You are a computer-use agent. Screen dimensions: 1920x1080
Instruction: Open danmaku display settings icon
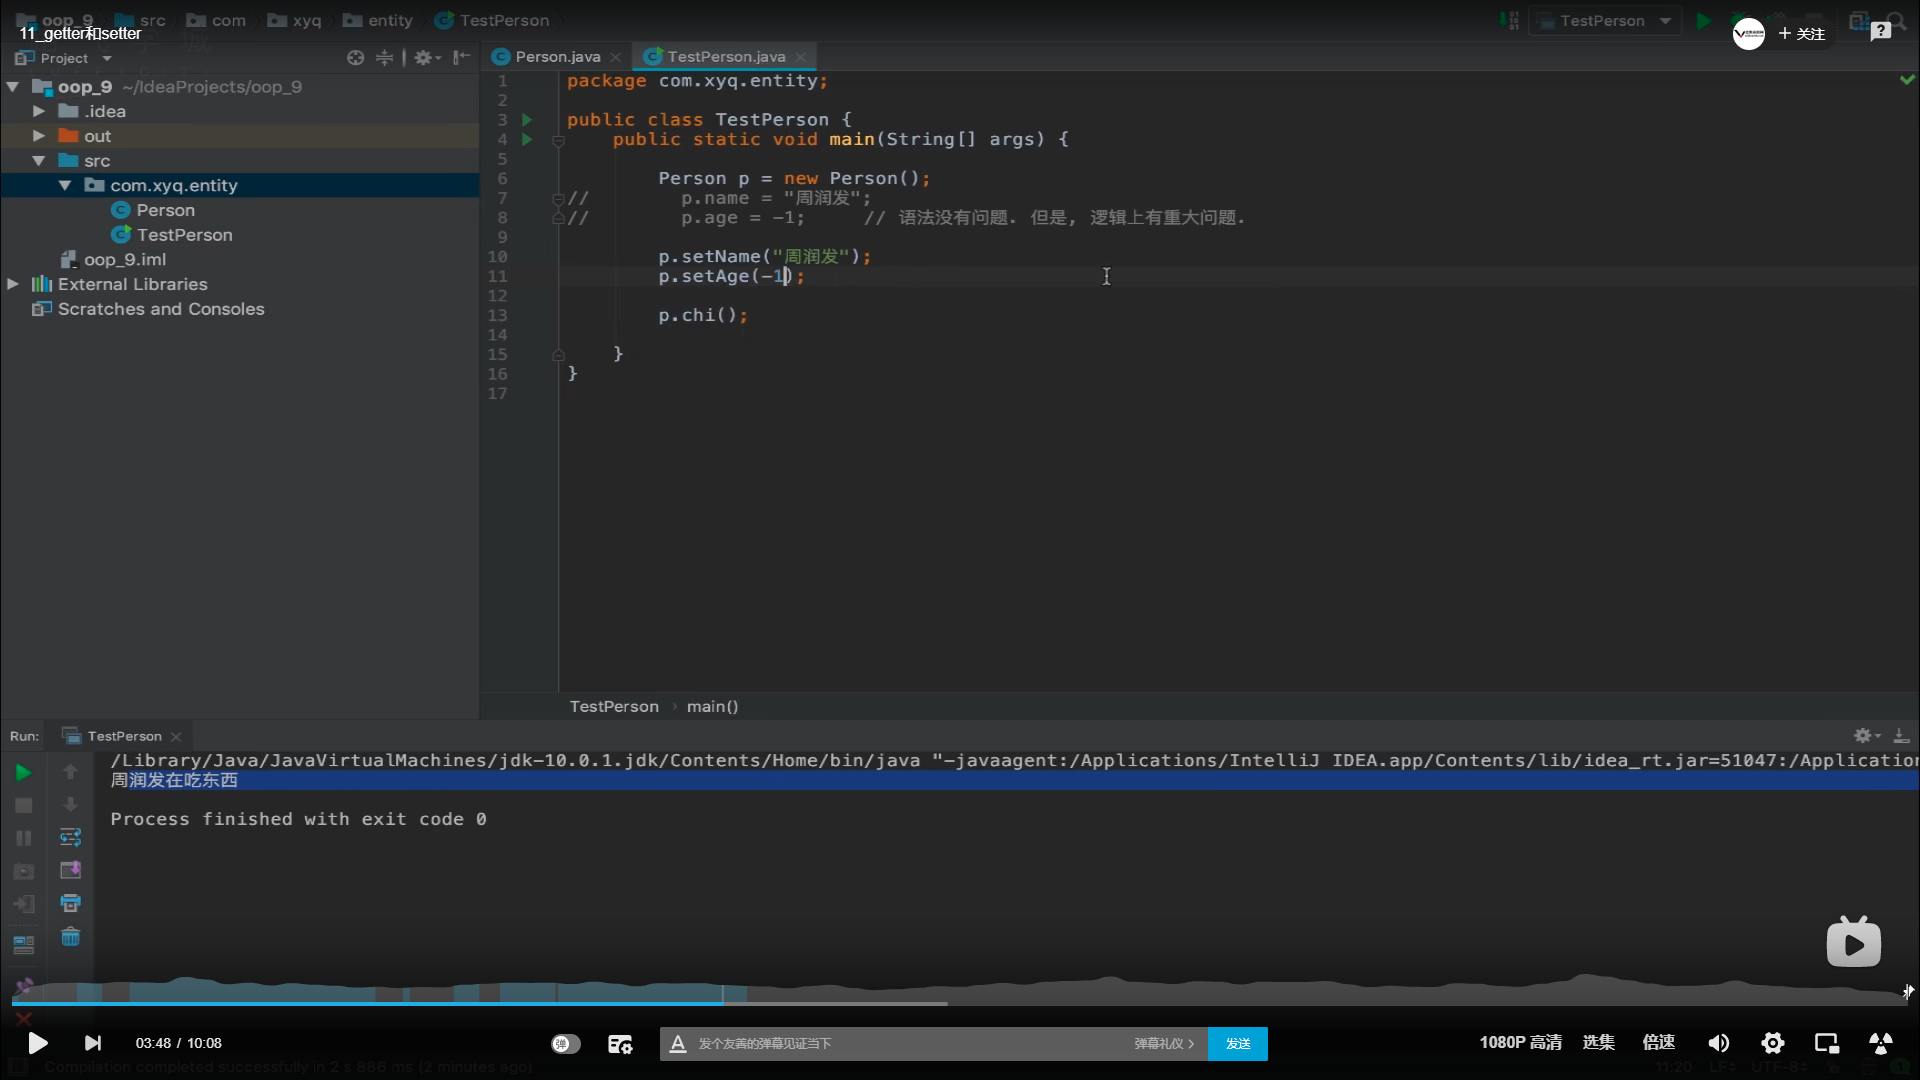620,1044
